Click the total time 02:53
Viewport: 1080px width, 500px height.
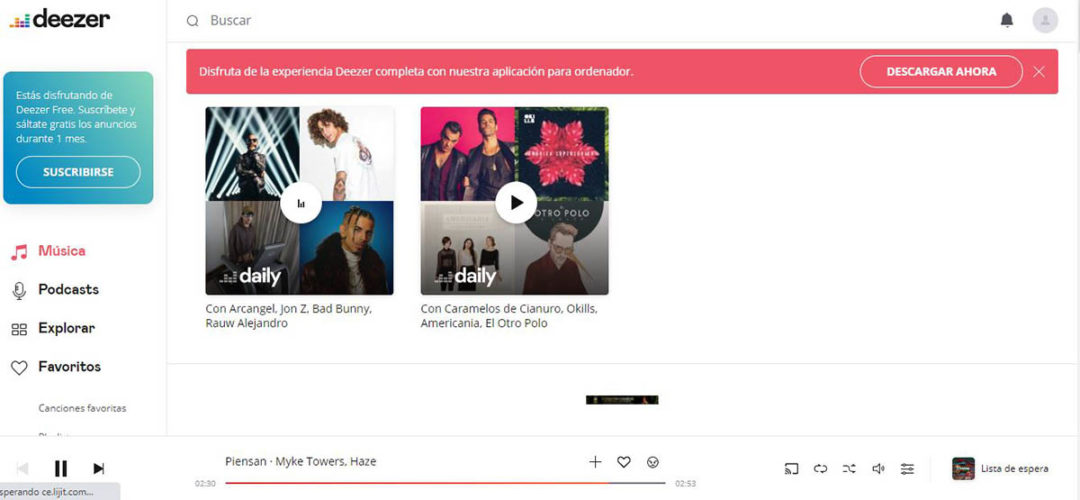tap(685, 483)
